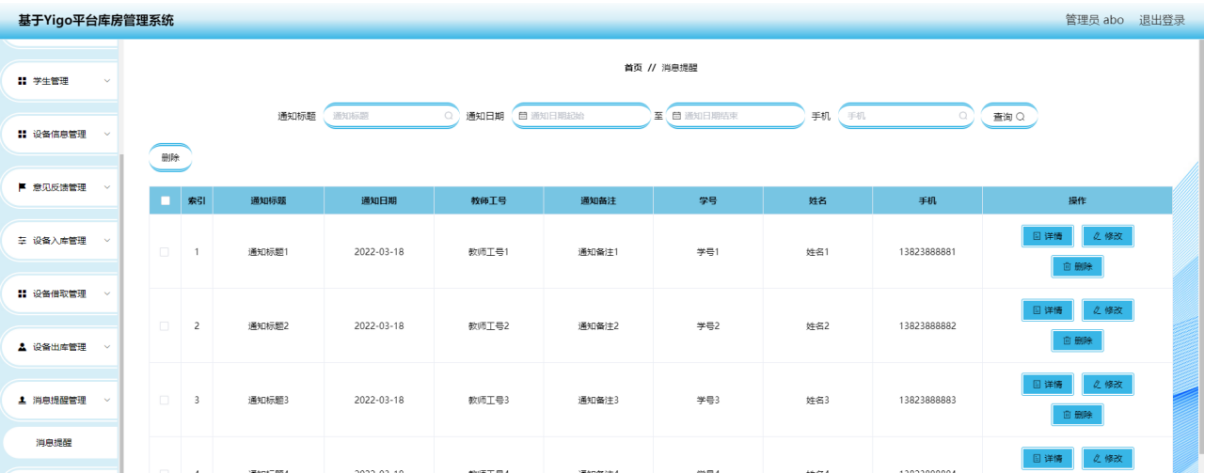Check the checkbox for row 通知标题1
1205x476 pixels.
click(164, 251)
